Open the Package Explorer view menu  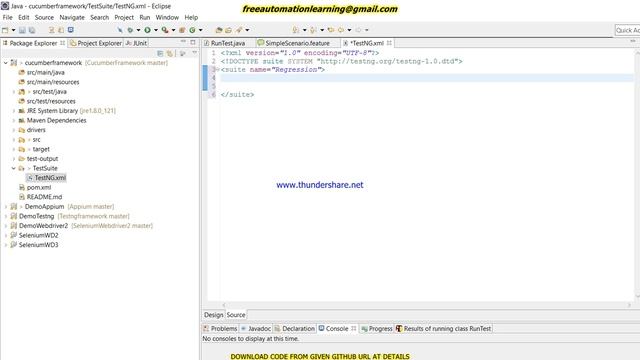194,53
